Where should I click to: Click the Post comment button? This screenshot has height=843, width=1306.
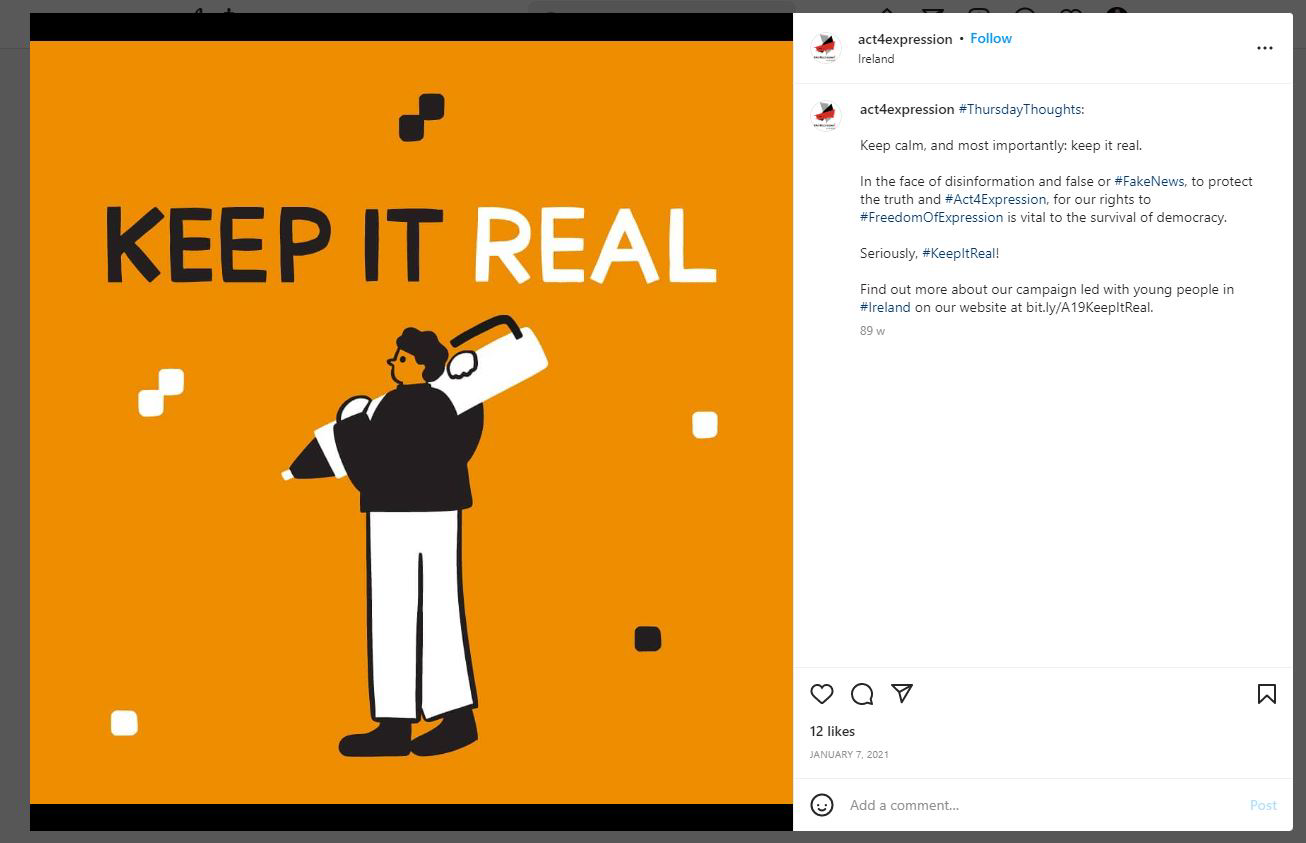[x=1263, y=805]
